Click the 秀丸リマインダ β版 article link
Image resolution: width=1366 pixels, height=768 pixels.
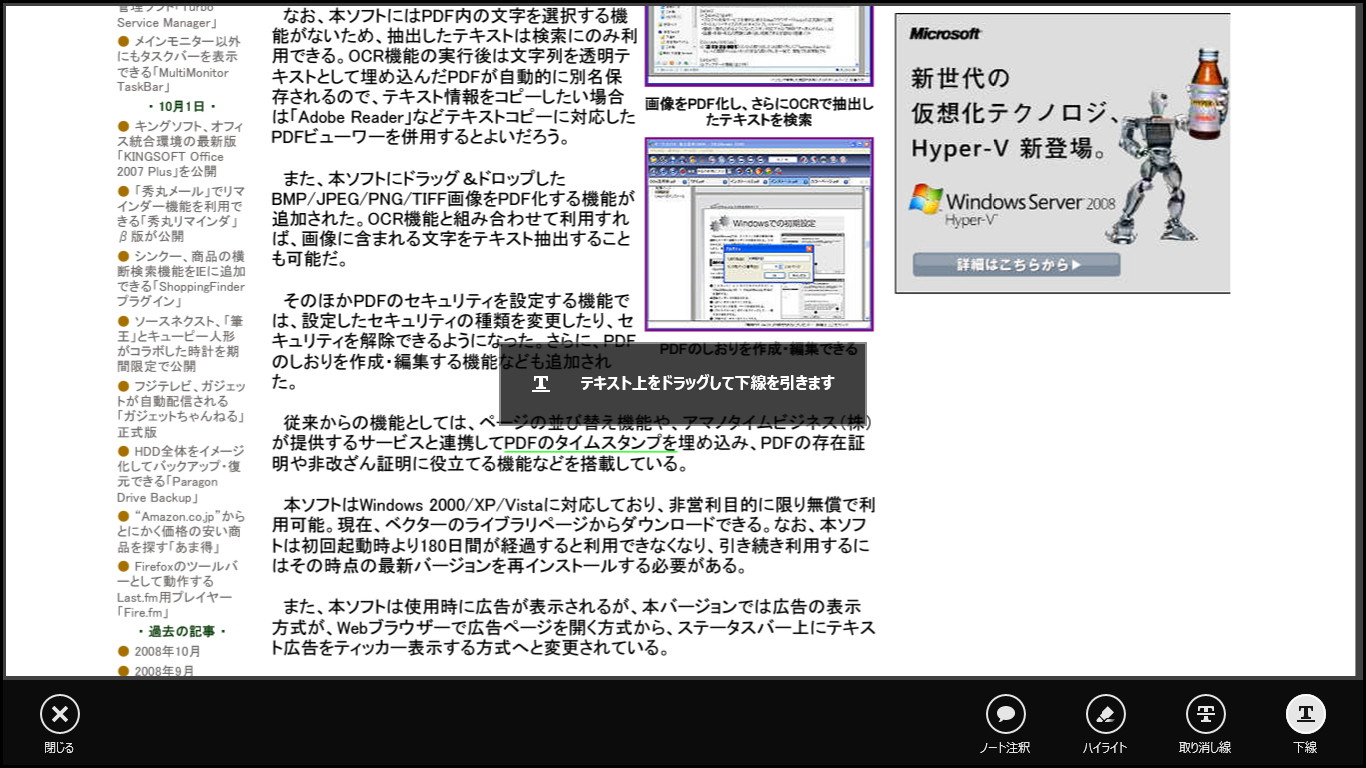click(x=180, y=214)
